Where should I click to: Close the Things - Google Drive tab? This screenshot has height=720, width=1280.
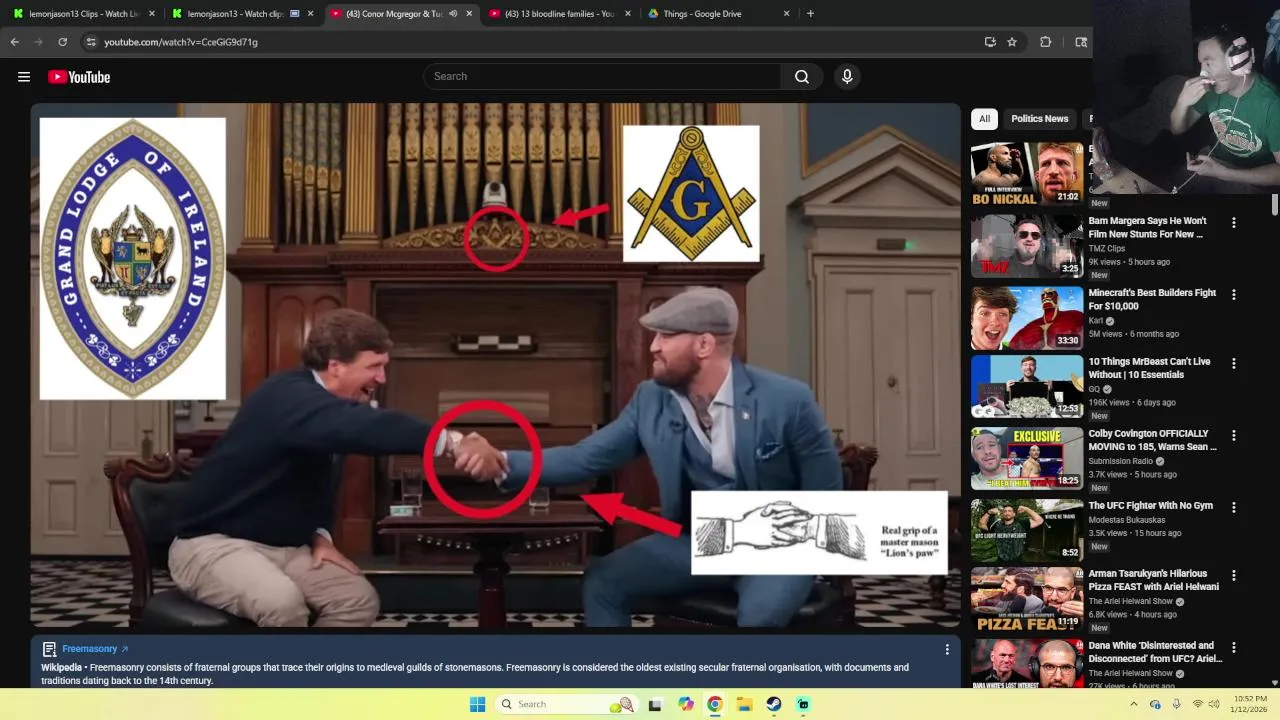[x=786, y=14]
